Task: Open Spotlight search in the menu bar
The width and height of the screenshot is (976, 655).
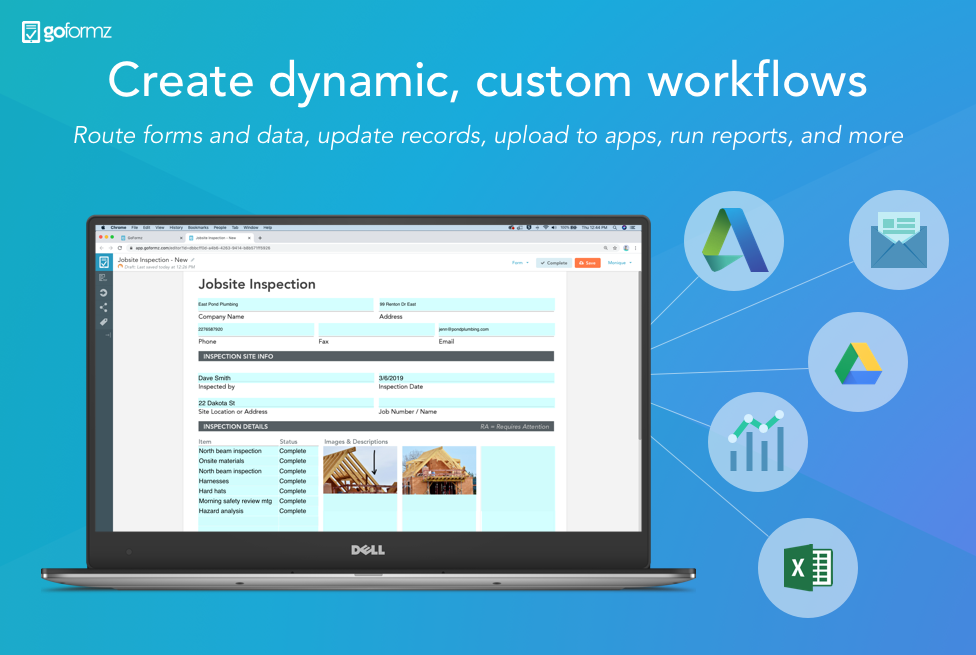Action: tap(615, 228)
